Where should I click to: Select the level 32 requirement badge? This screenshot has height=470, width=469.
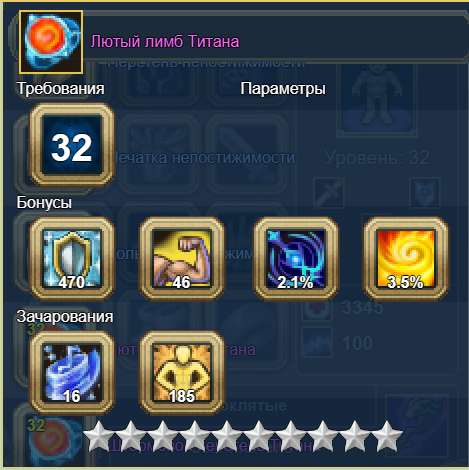[72, 145]
